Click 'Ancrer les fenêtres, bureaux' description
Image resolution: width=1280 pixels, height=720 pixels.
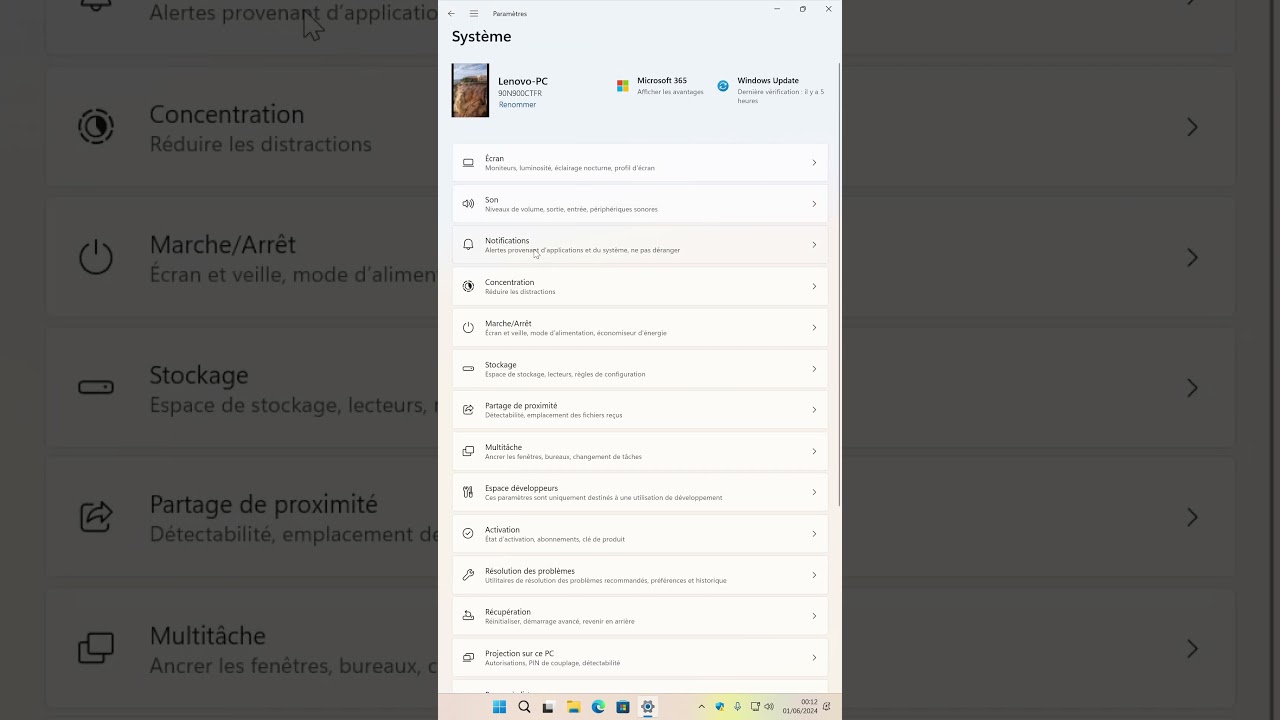coord(563,457)
